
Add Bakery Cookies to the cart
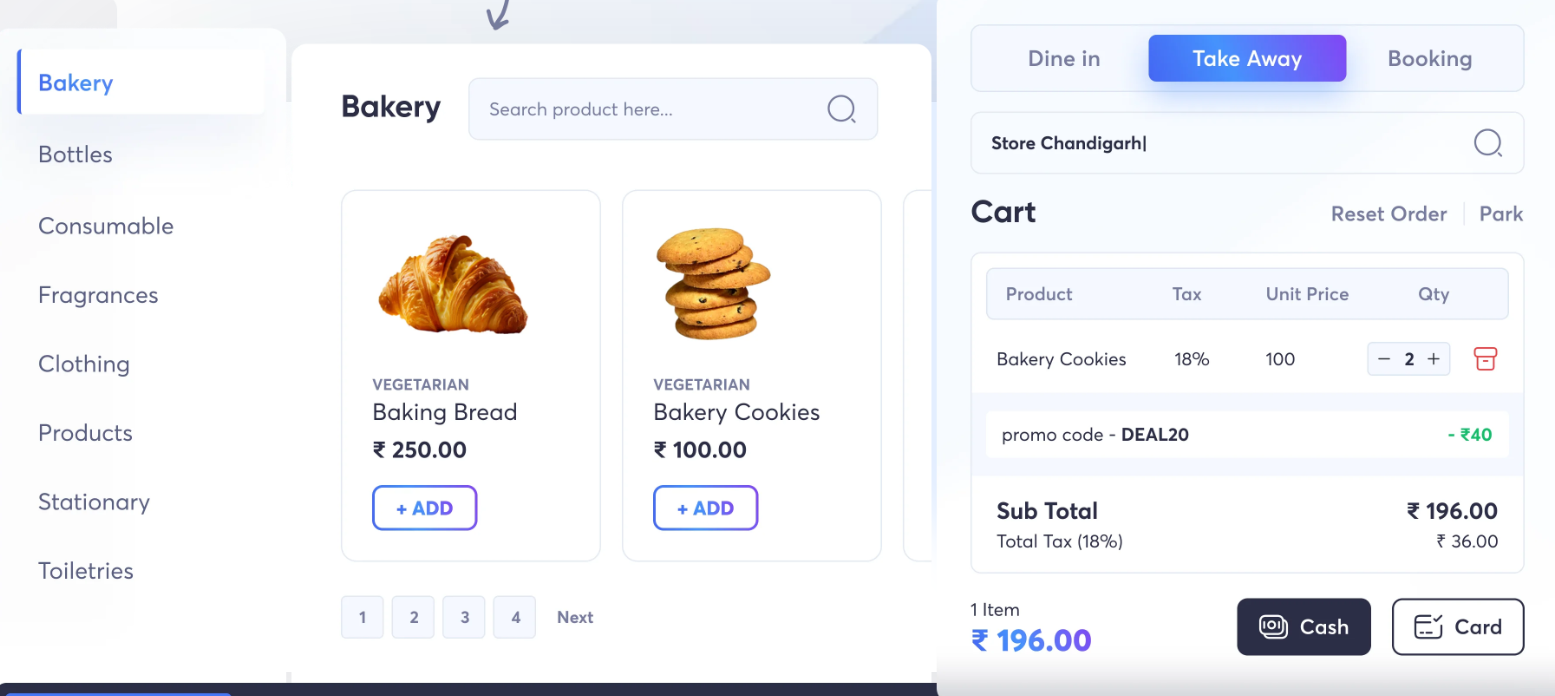tap(705, 507)
